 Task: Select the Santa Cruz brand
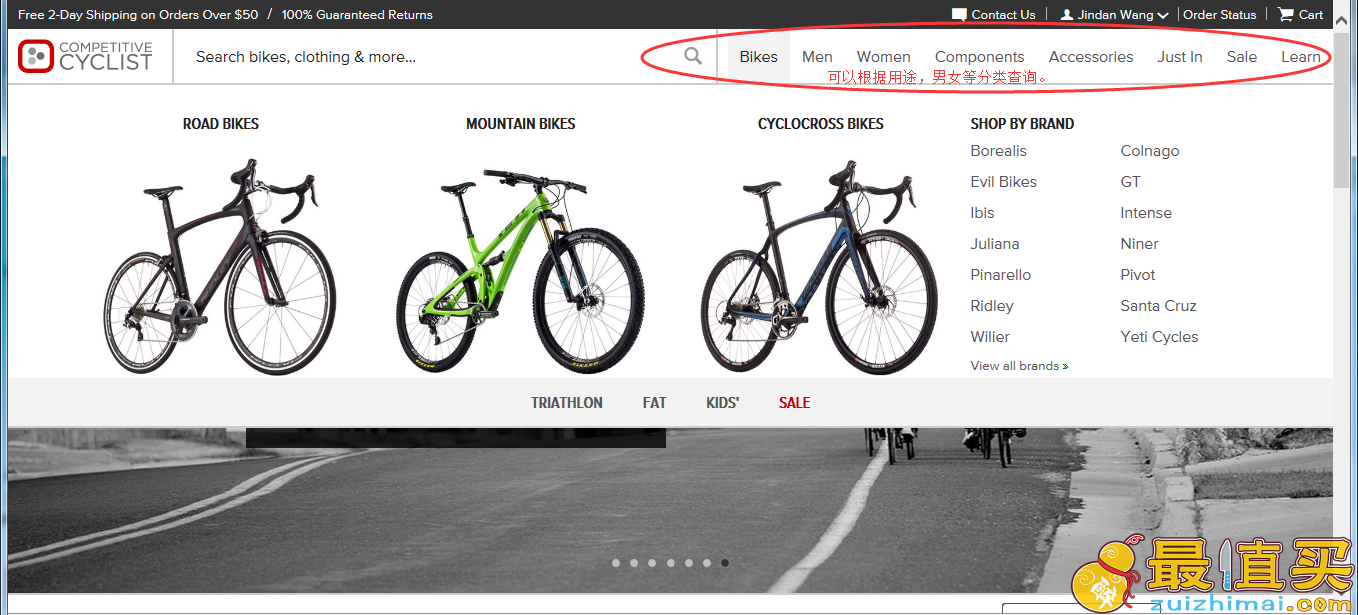pos(1158,306)
